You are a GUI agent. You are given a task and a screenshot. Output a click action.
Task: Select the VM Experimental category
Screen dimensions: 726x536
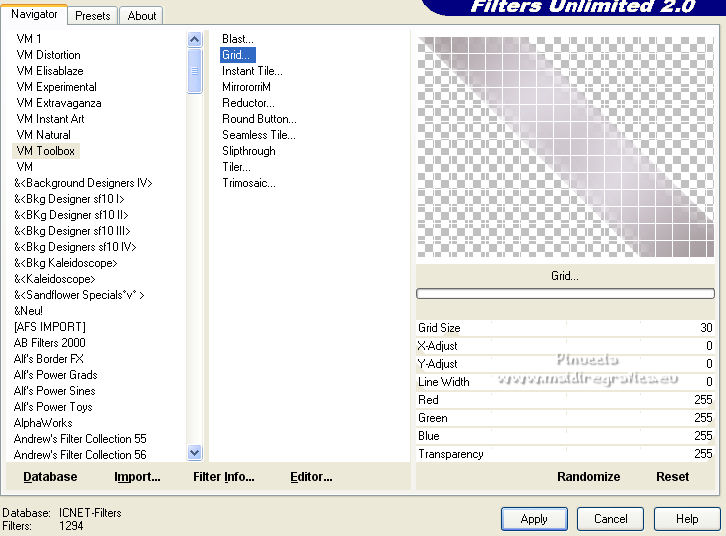[x=56, y=87]
